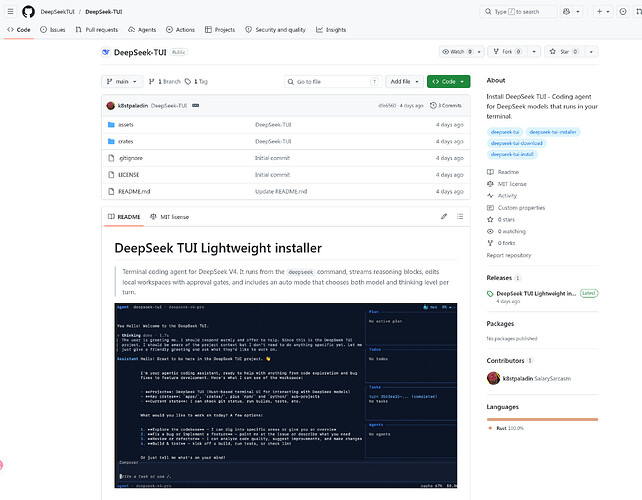Open the Security and quality tab
Image resolution: width=642 pixels, height=500 pixels.
tap(276, 29)
